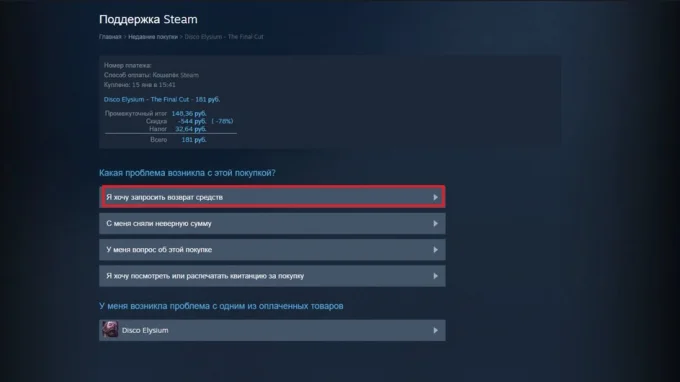The image size is (680, 382).
Task: Click arrow on receipt print row
Action: click(x=435, y=276)
